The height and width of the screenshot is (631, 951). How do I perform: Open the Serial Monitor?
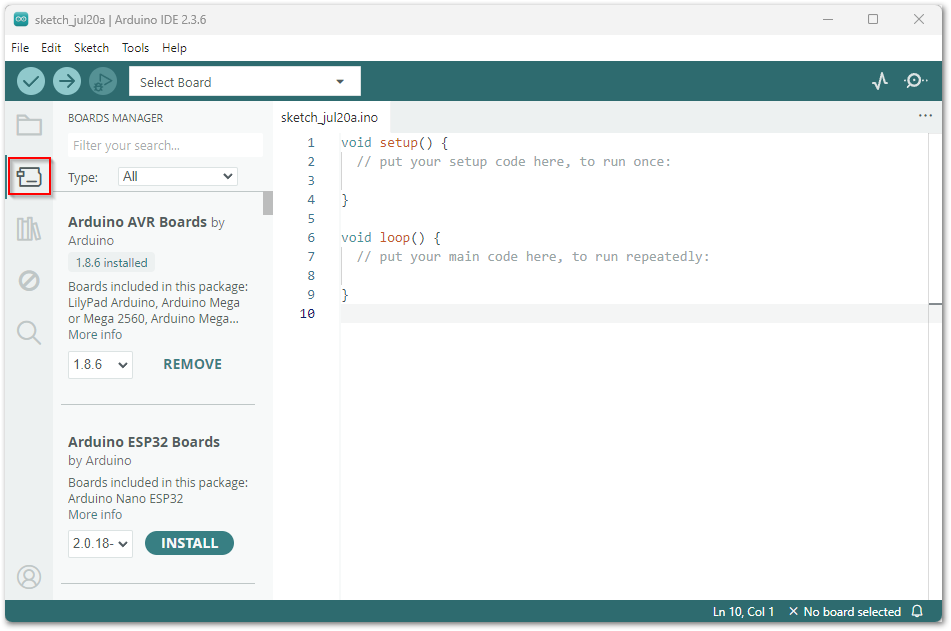[915, 81]
